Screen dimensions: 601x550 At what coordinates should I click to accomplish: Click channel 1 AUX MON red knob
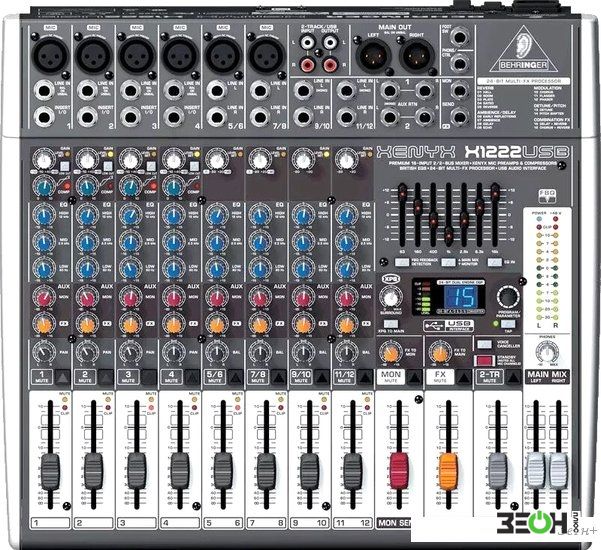(x=44, y=297)
